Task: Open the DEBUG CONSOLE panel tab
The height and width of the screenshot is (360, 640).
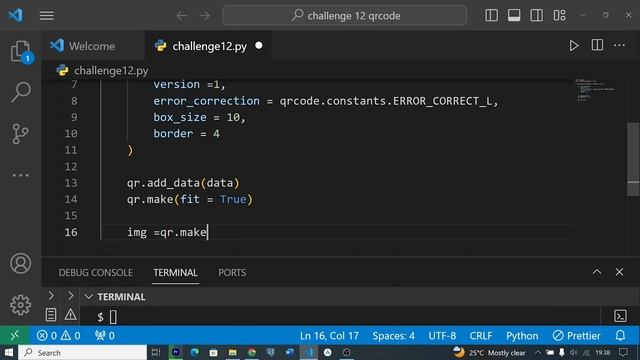Action: click(x=96, y=273)
